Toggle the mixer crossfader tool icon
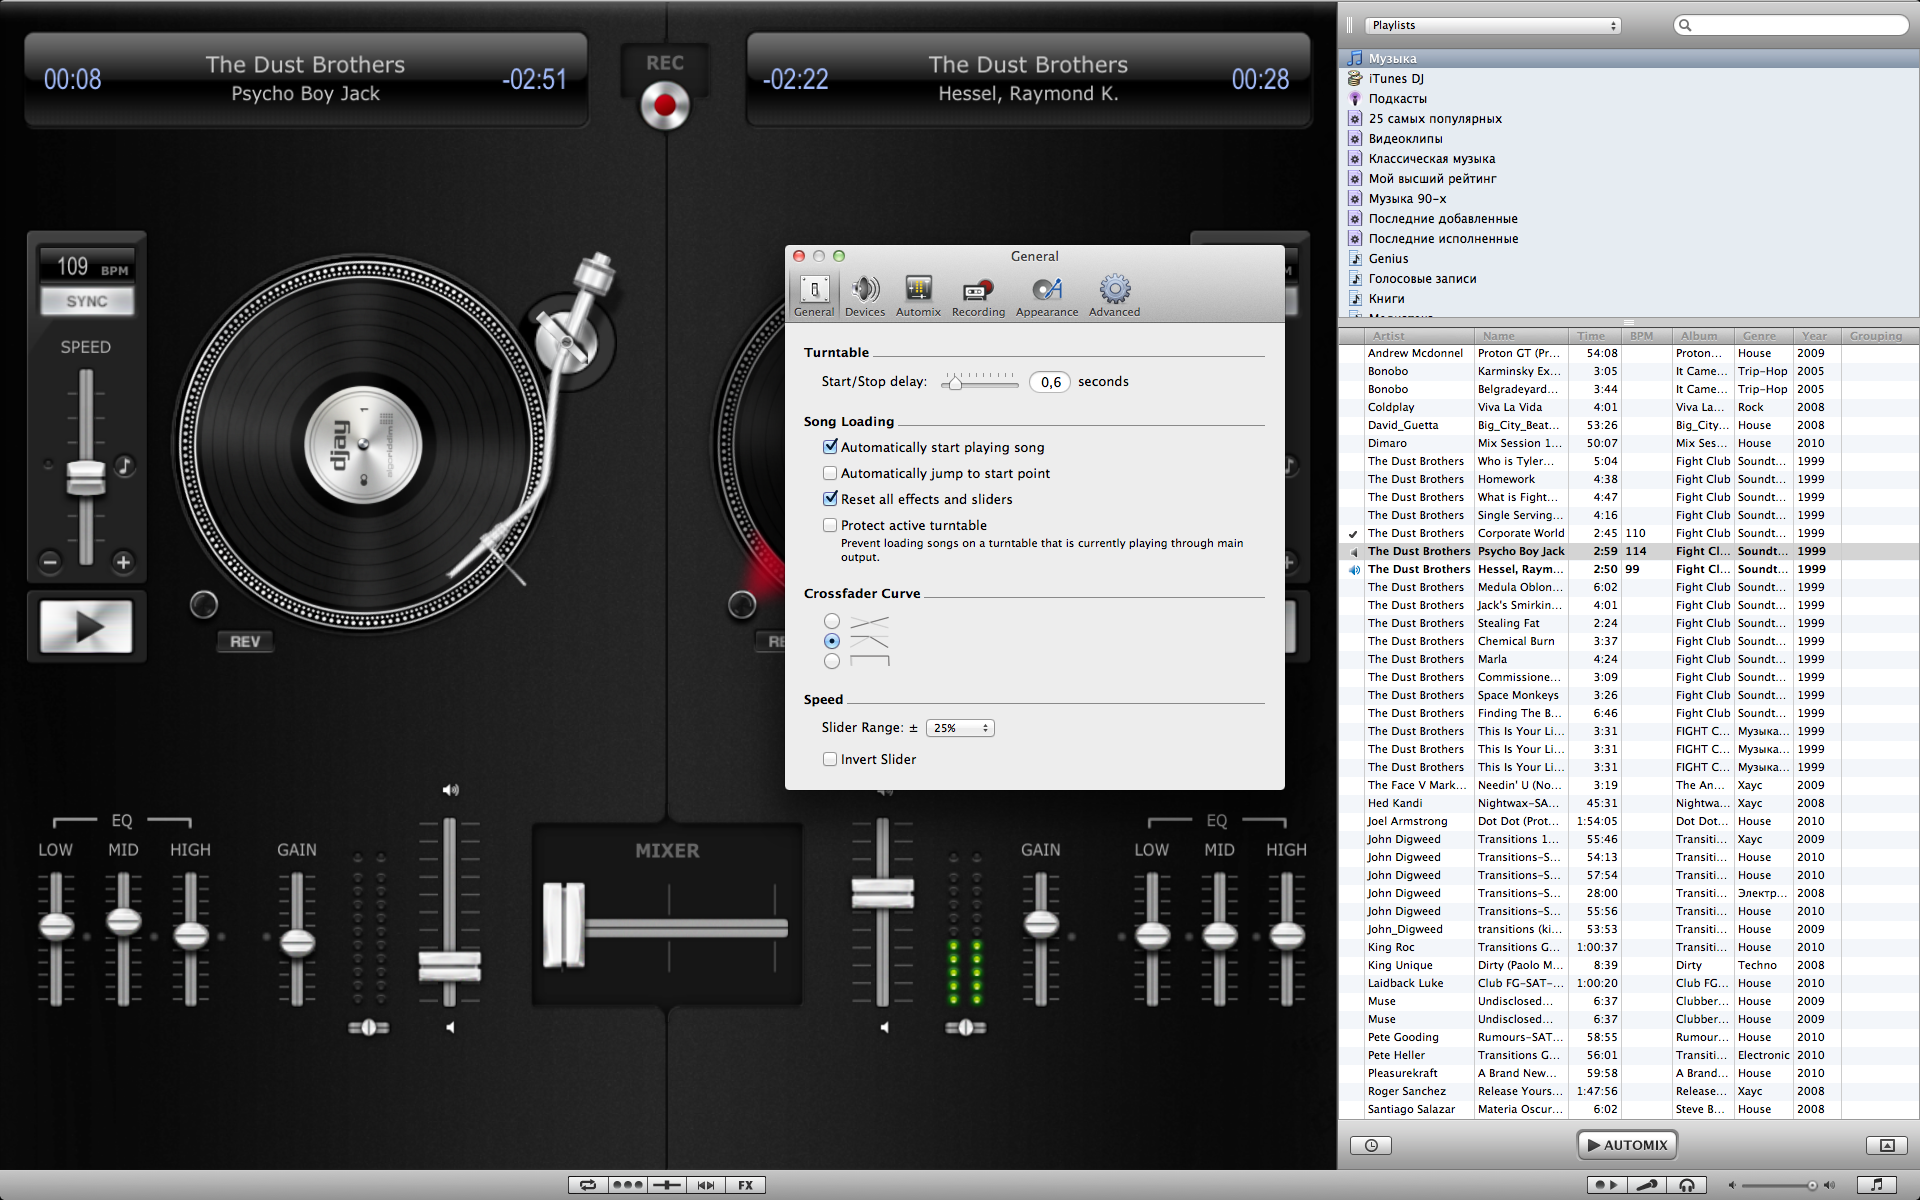 666,1185
